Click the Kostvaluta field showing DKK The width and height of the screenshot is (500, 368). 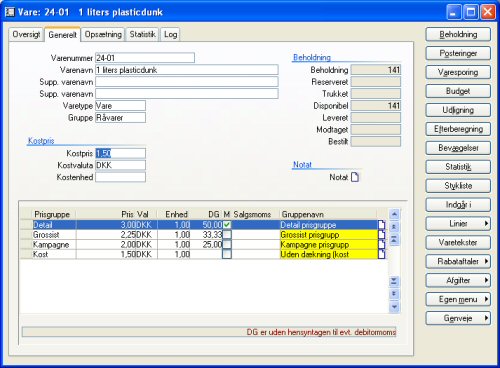pos(120,165)
